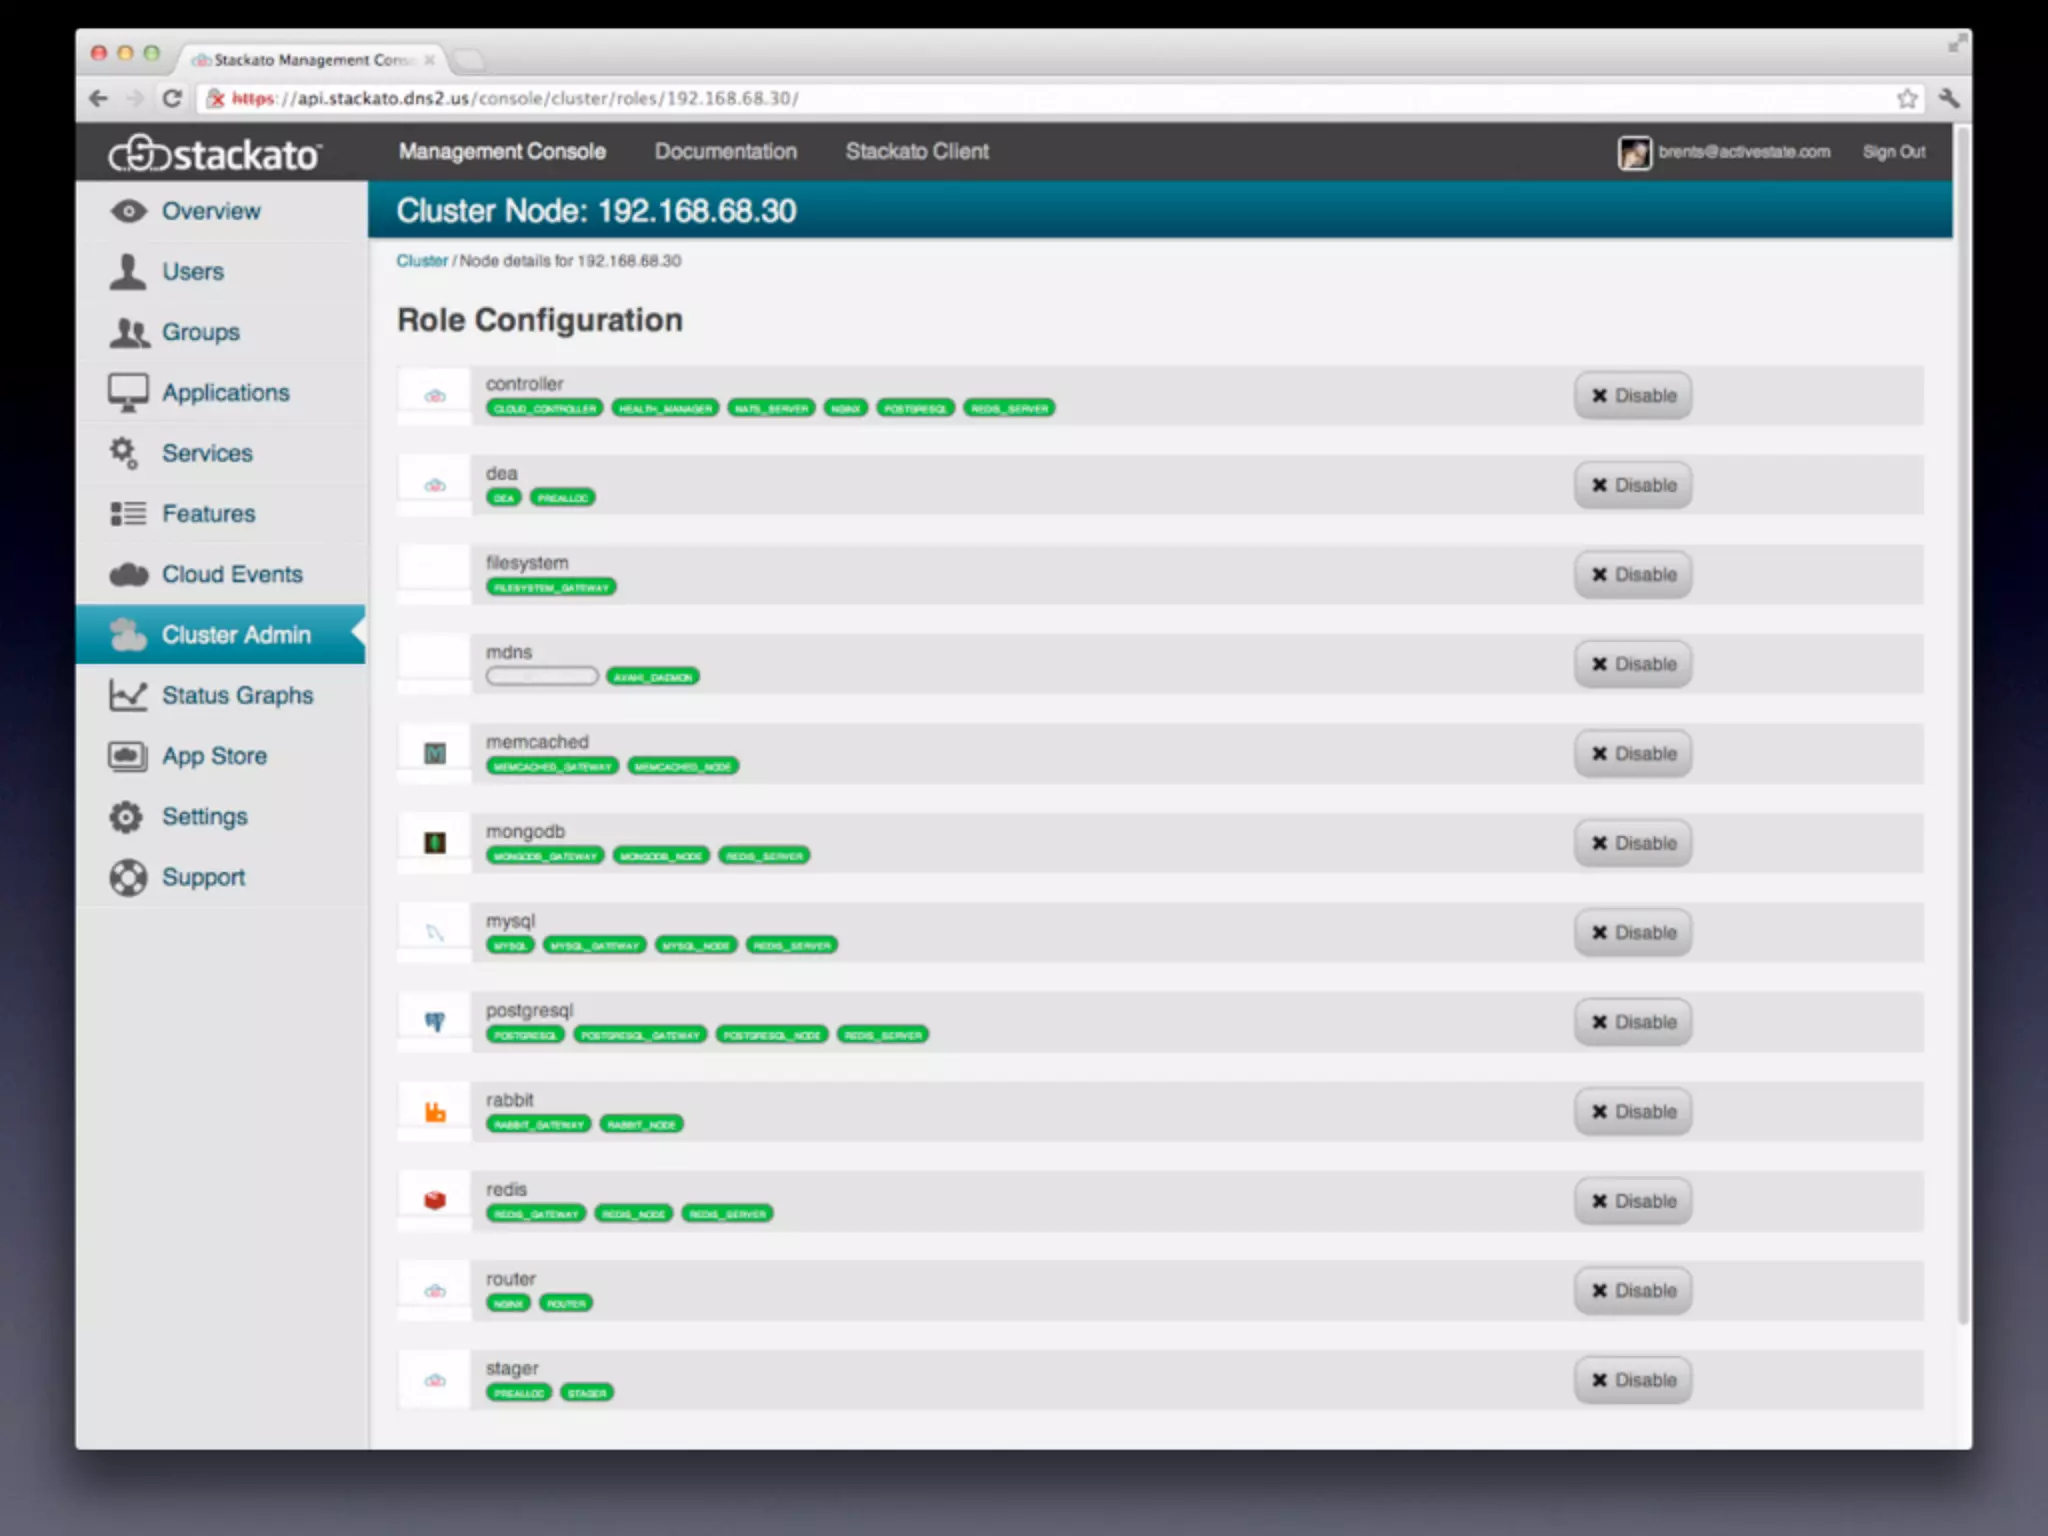Click the Services gears icon

[125, 453]
